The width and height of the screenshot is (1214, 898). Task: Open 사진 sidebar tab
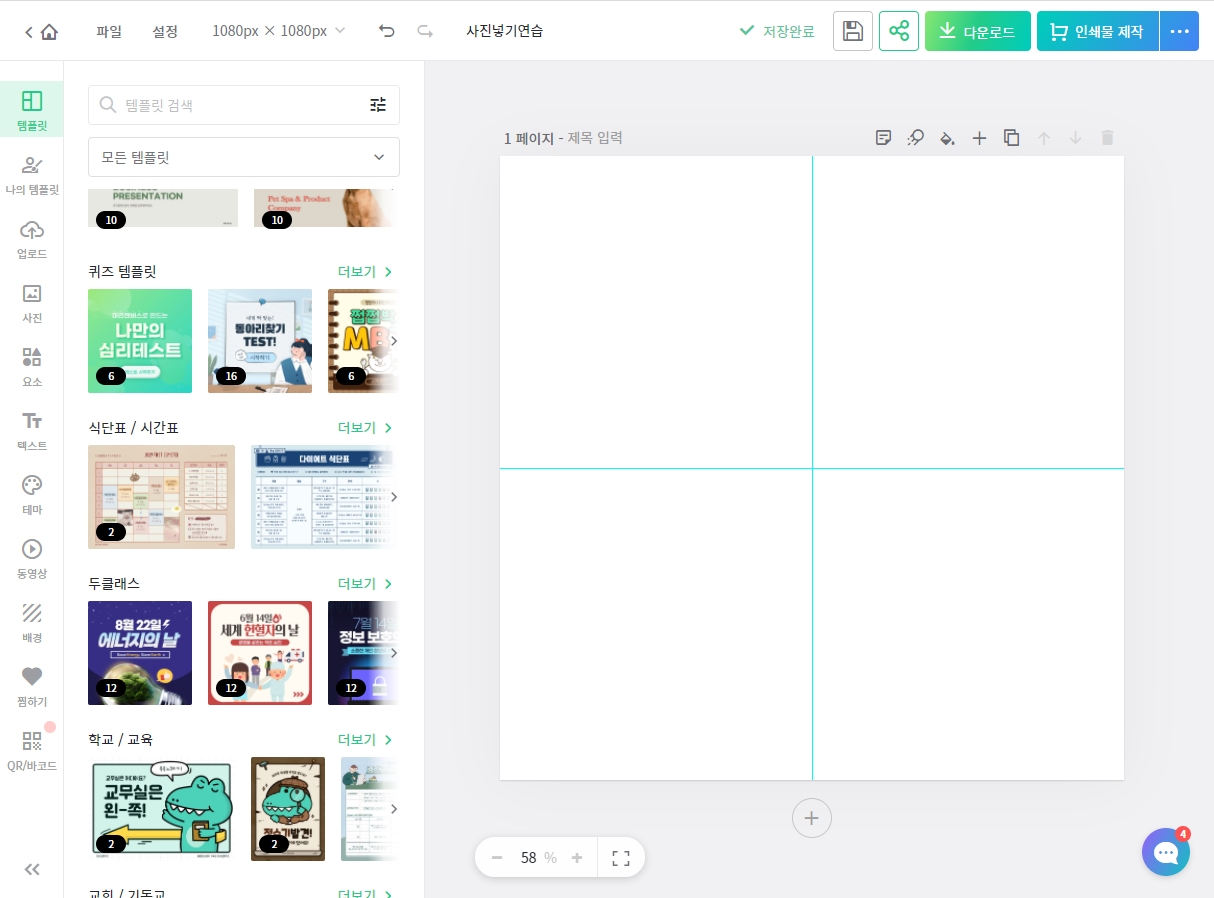tap(32, 301)
